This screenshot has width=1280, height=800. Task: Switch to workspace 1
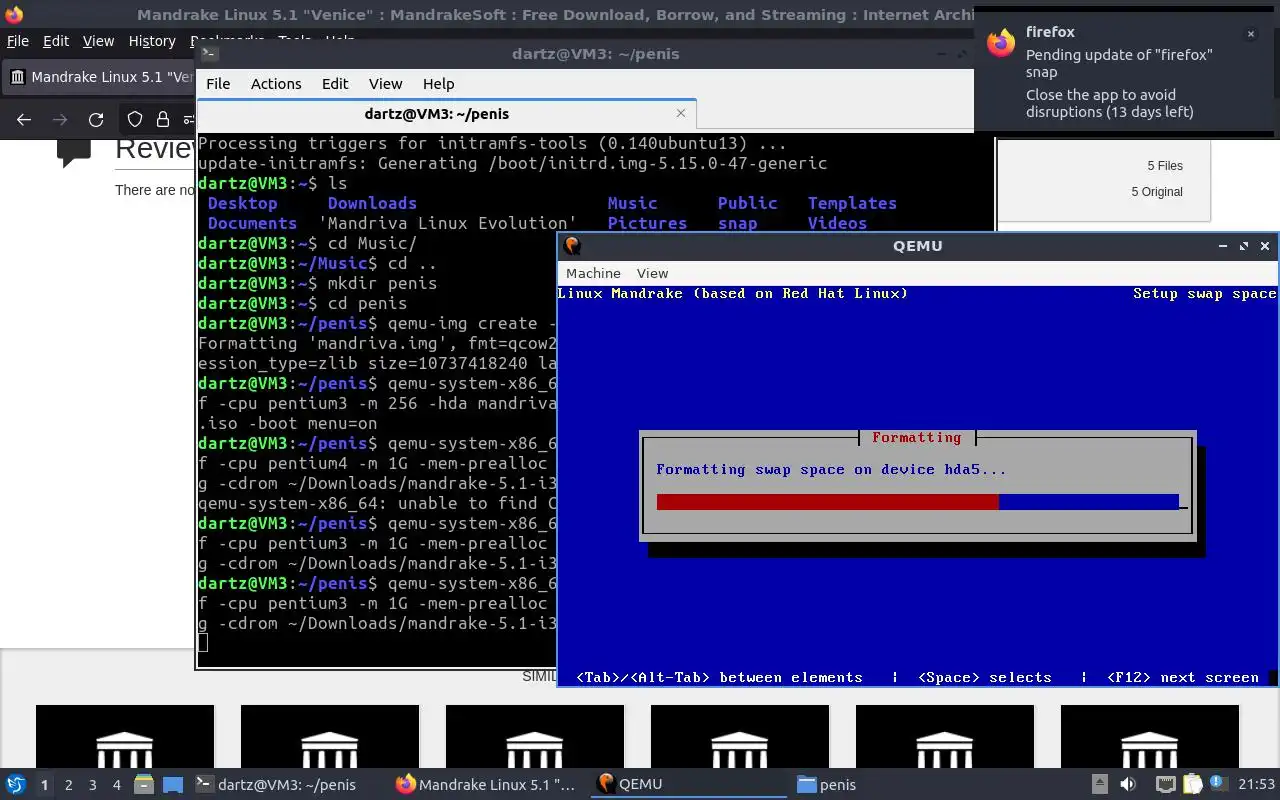coord(44,785)
